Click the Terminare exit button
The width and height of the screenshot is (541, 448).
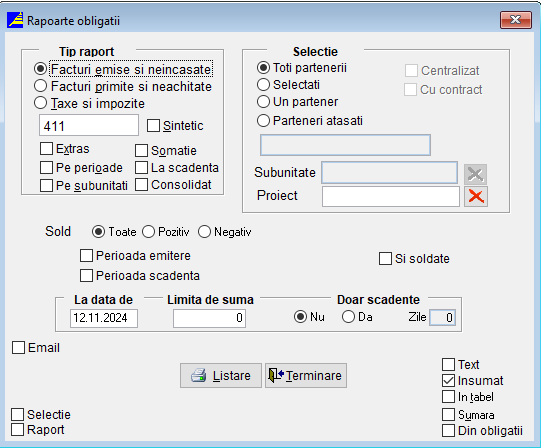coord(306,375)
